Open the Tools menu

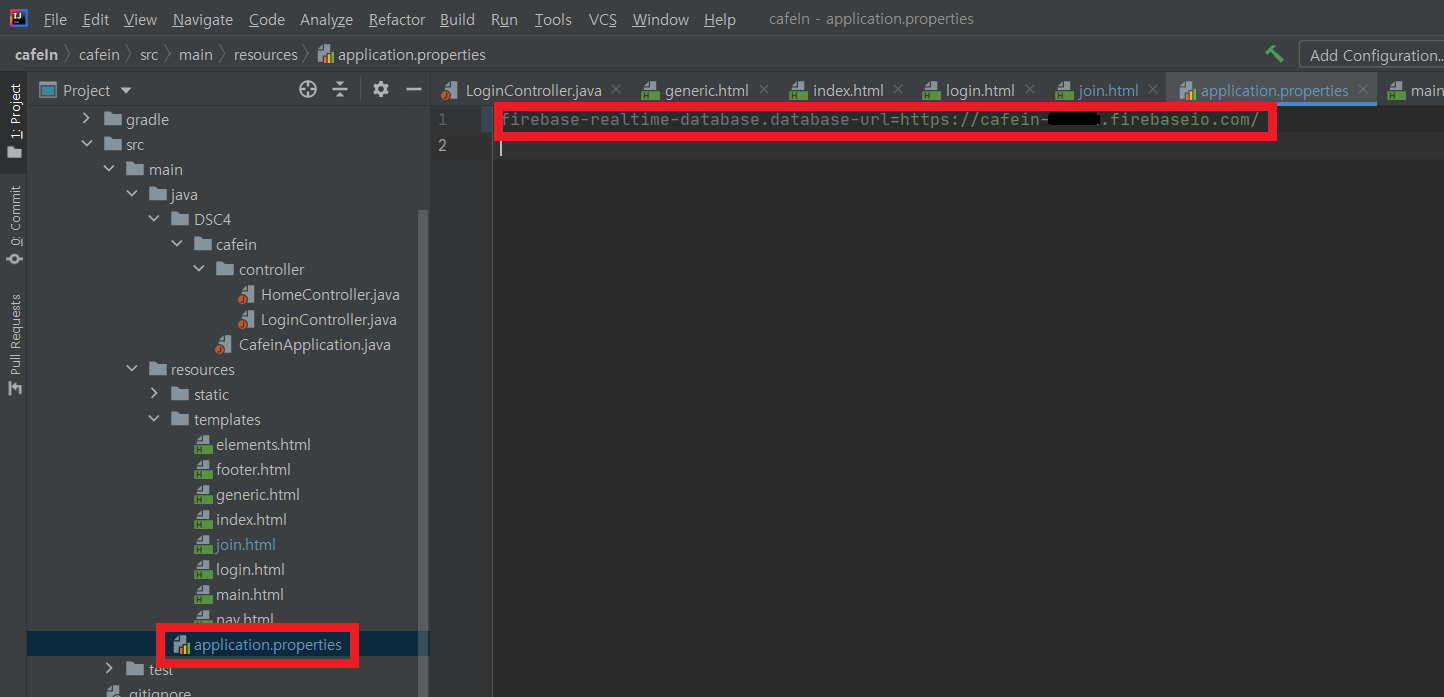pos(553,19)
